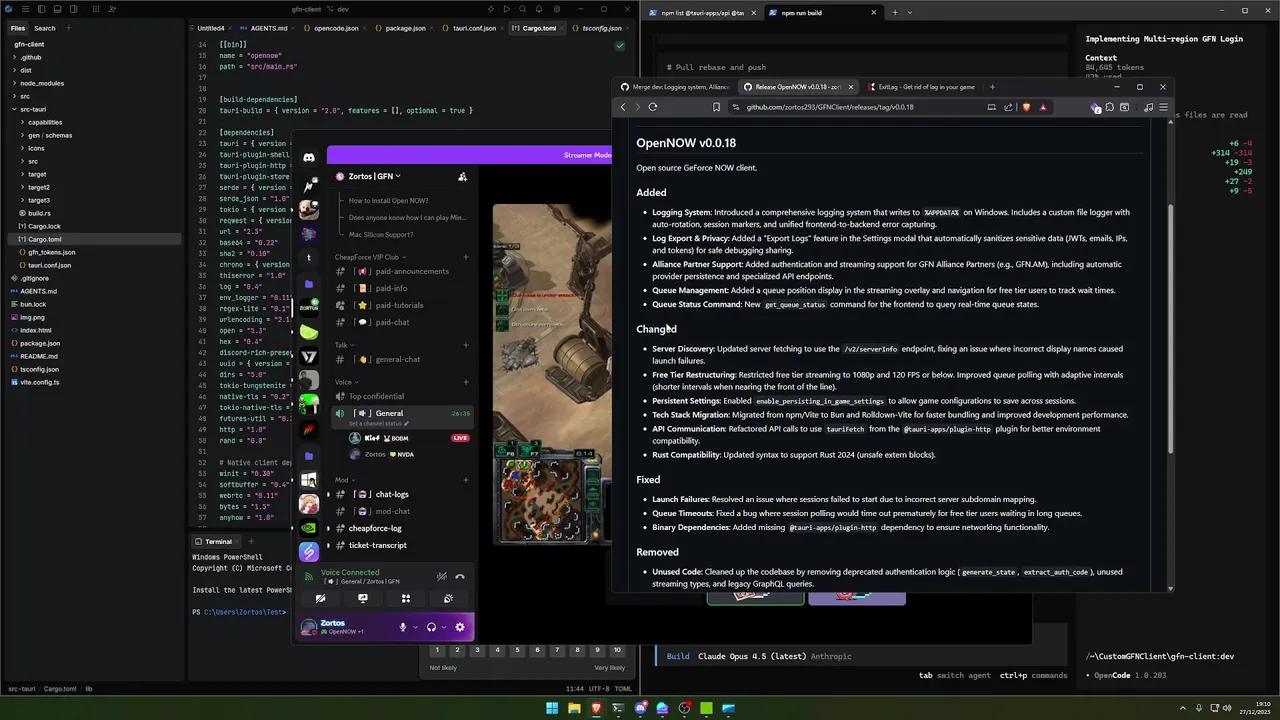The width and height of the screenshot is (1280, 720).
Task: Open microphone input device dropdown arrow
Action: pyautogui.click(x=416, y=627)
